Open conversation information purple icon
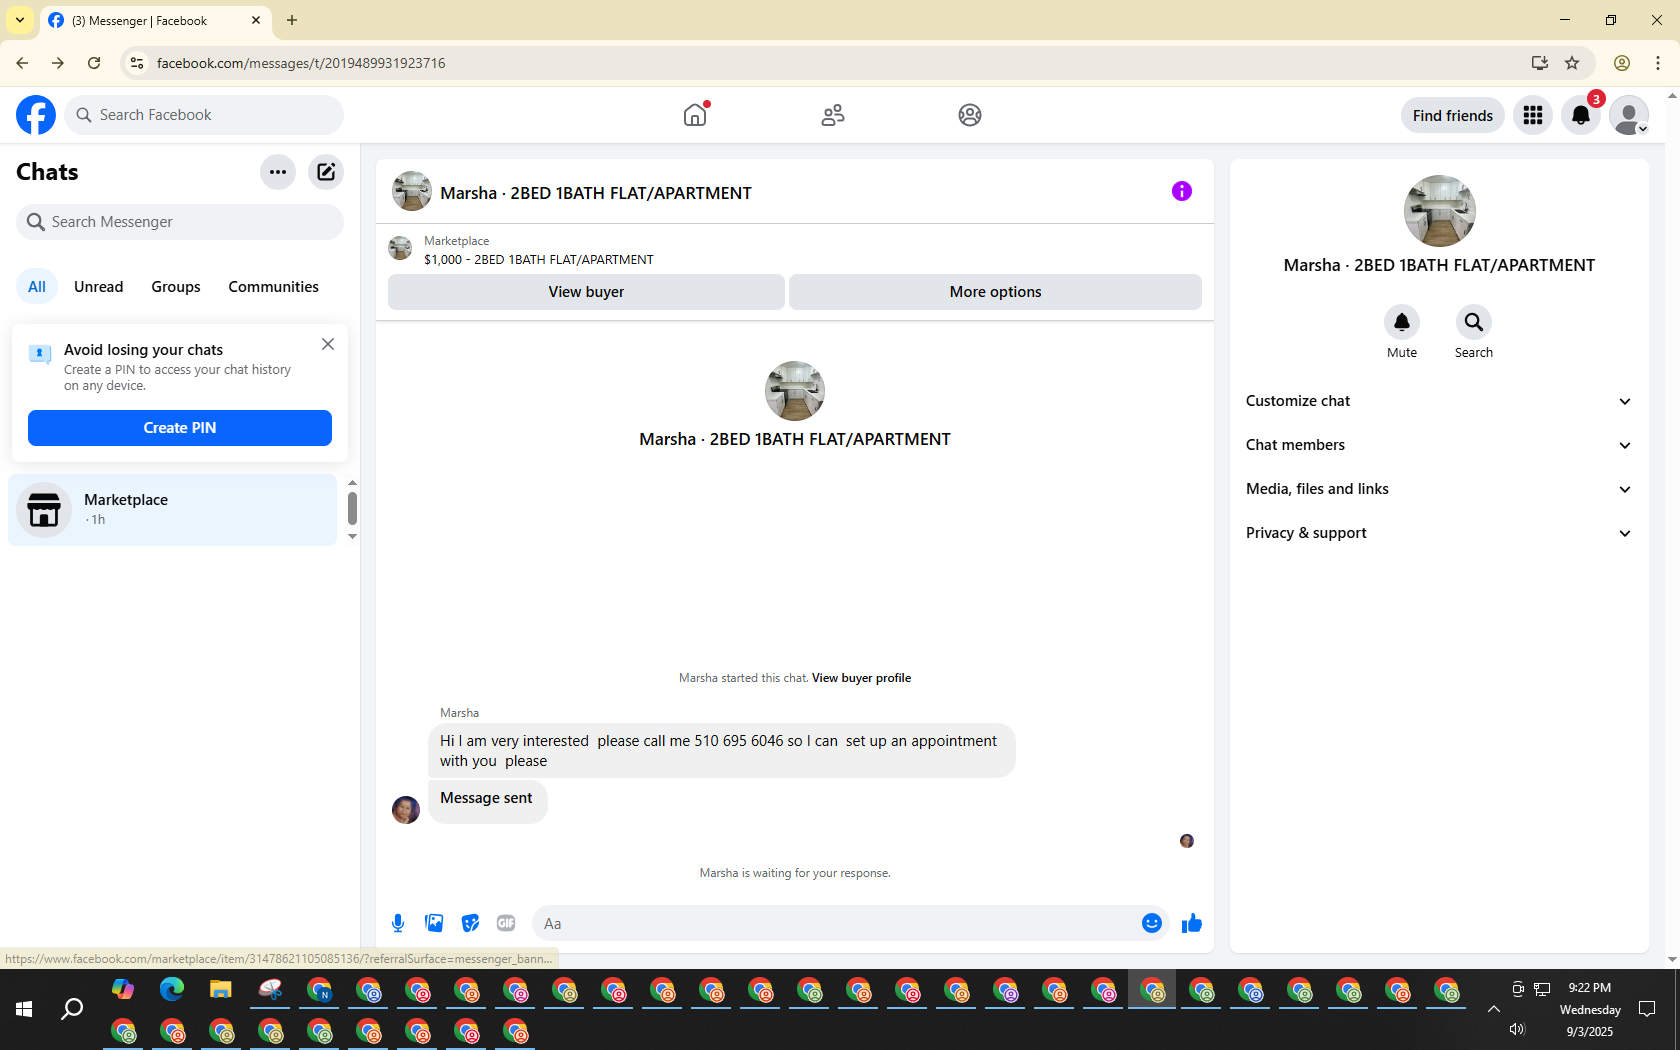The height and width of the screenshot is (1050, 1680). (1182, 191)
